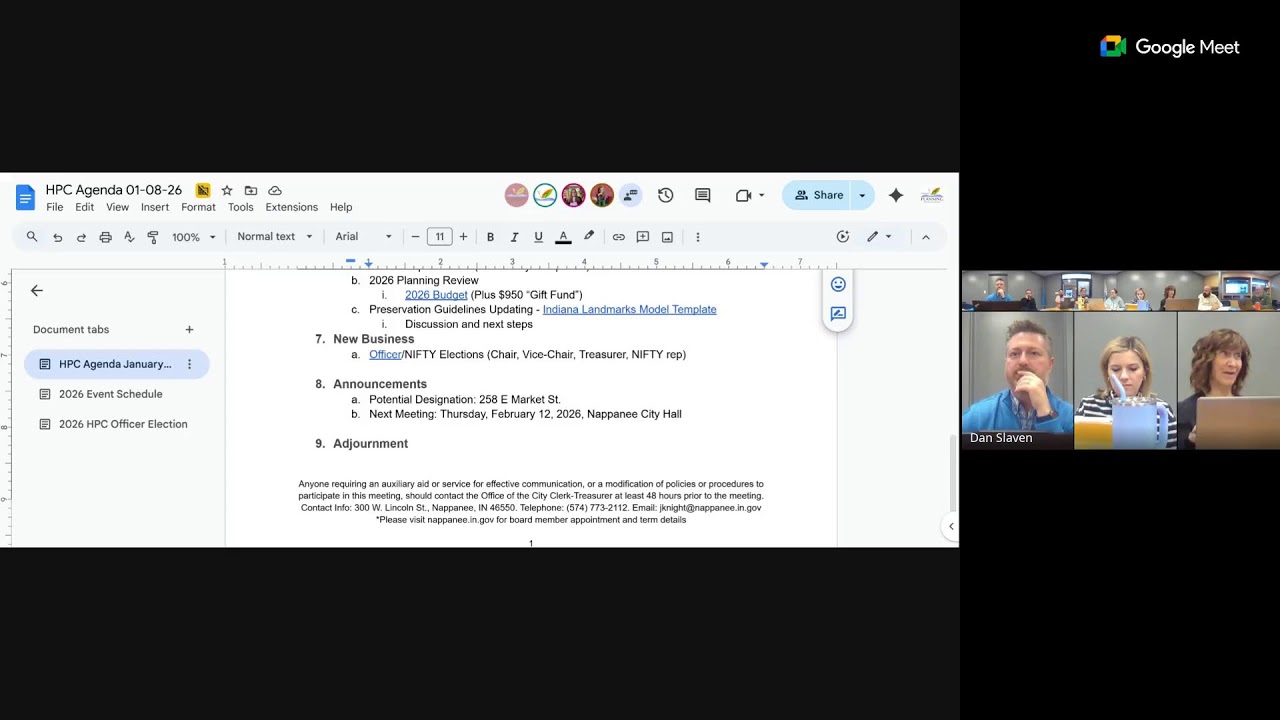
Task: Open the Tools menu
Action: click(x=241, y=207)
